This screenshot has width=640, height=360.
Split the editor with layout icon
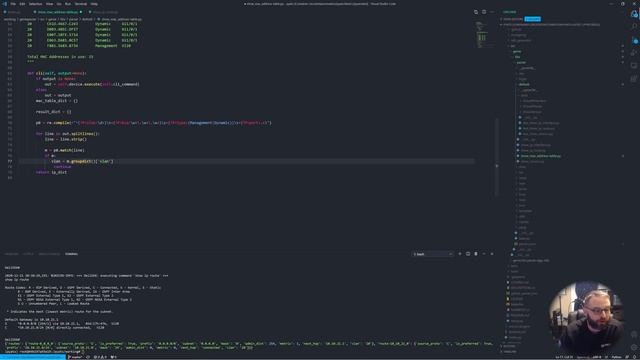[484, 12]
